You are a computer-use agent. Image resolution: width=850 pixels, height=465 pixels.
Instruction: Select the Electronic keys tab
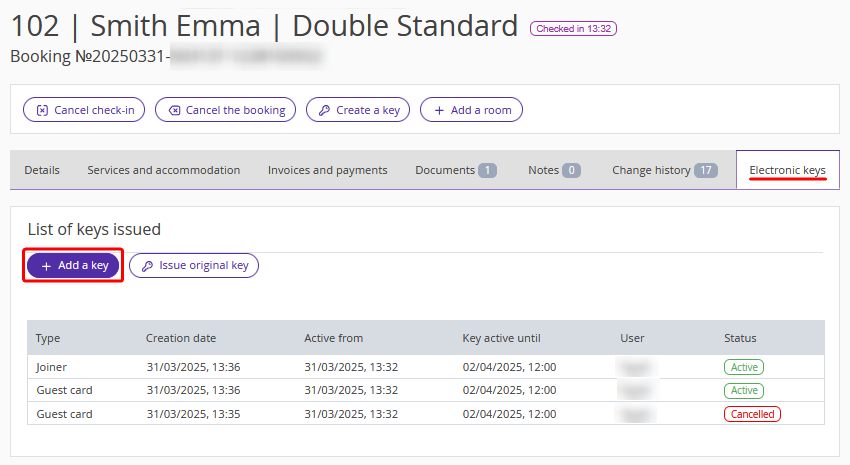(787, 170)
